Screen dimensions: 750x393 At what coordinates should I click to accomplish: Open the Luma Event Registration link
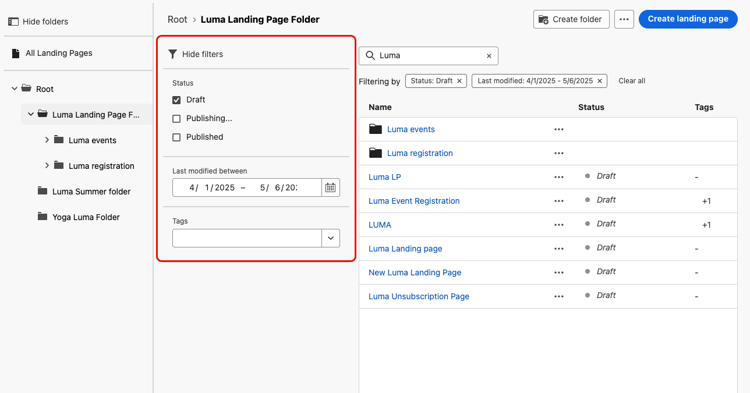pos(414,201)
